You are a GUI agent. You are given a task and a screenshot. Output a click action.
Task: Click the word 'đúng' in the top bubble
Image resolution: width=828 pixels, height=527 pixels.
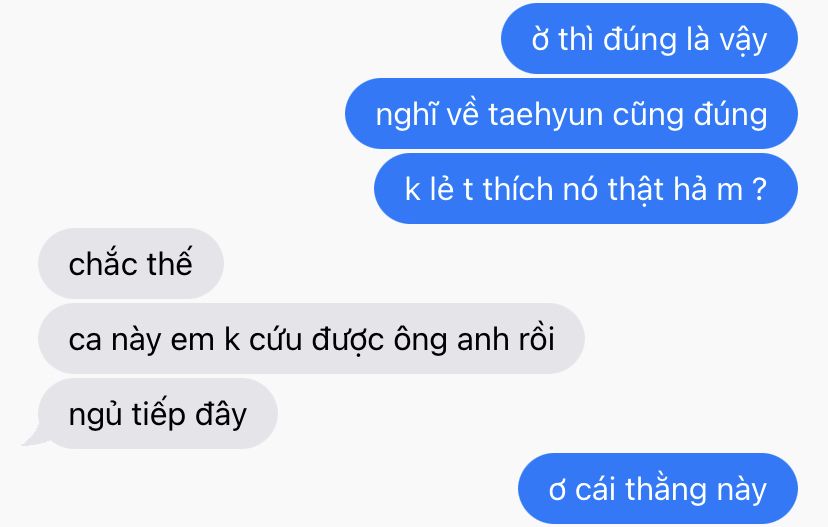pos(639,40)
